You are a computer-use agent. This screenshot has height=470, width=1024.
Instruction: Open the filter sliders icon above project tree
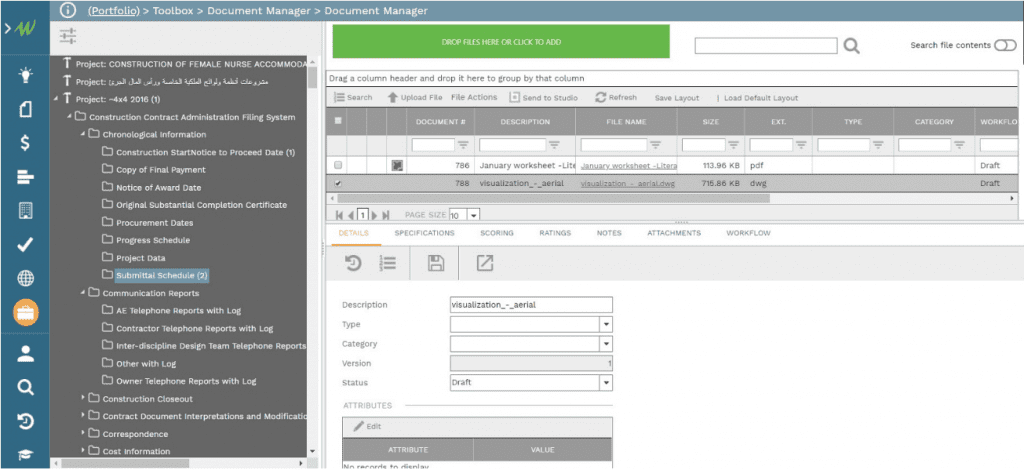(68, 37)
